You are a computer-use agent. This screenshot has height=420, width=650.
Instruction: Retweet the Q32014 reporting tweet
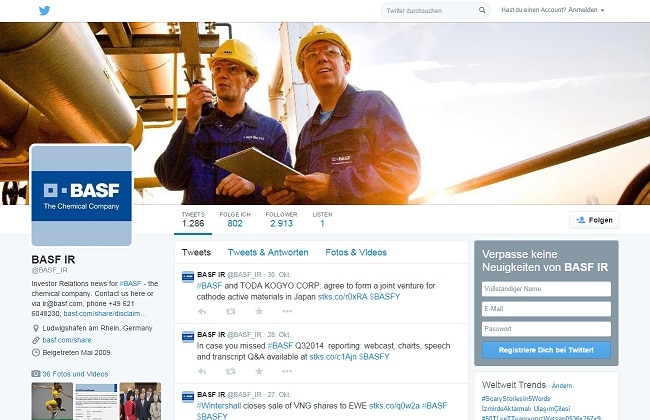click(x=230, y=371)
